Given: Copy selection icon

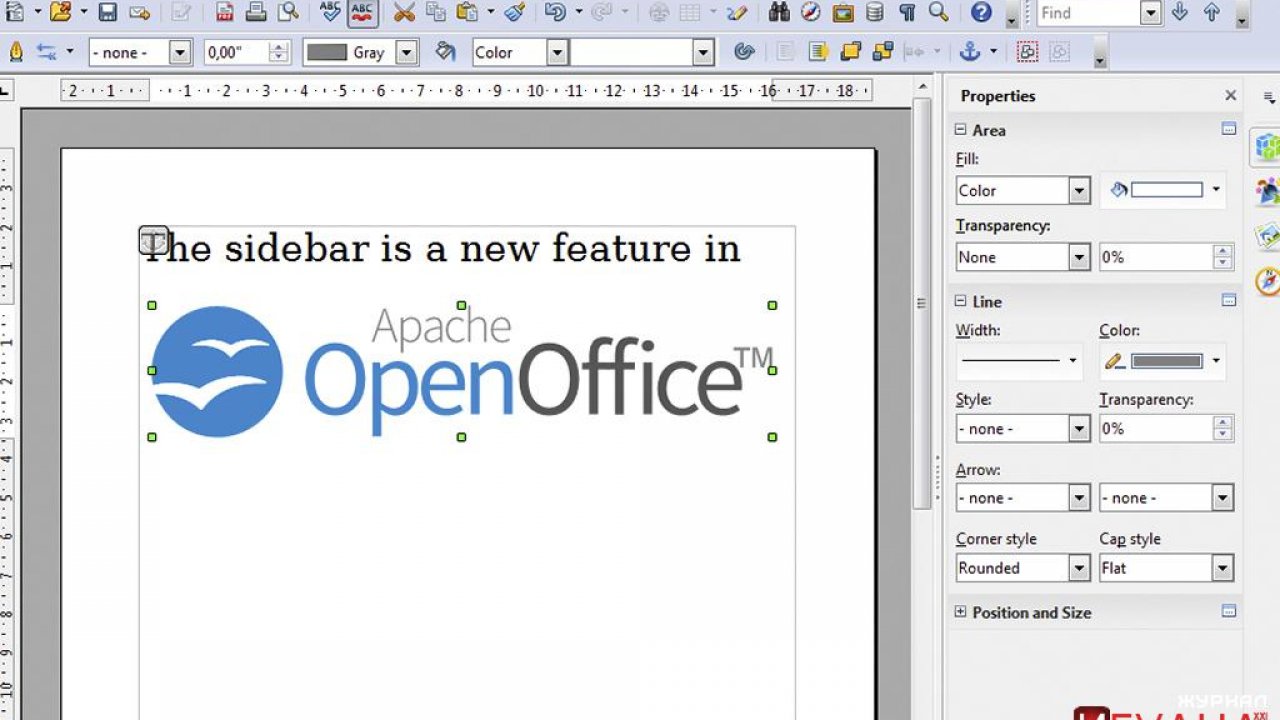Looking at the screenshot, I should point(436,12).
